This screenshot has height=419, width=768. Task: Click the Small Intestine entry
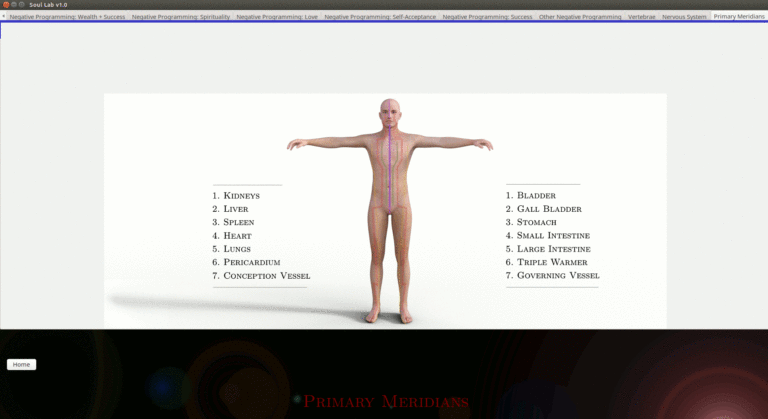point(548,236)
